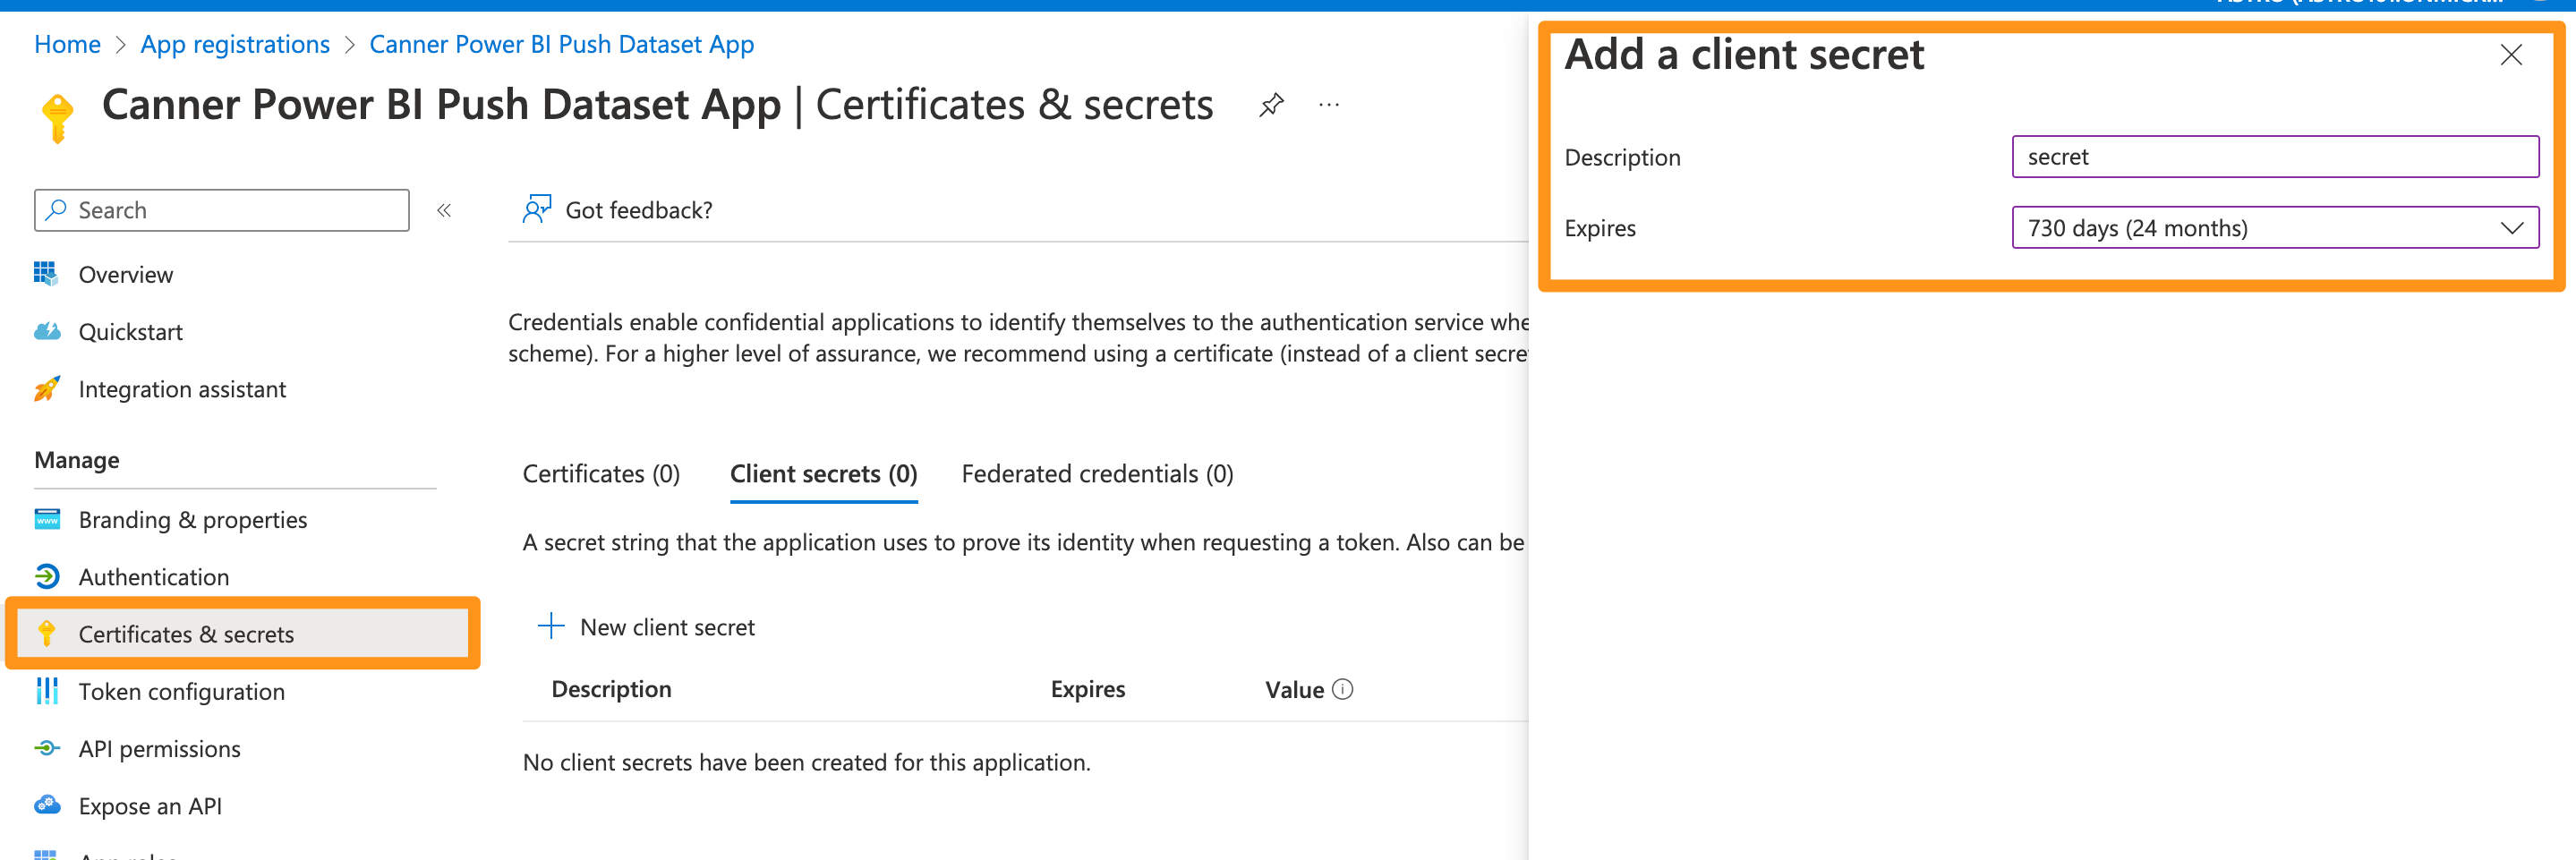
Task: Click the Description label in the panel
Action: point(1622,157)
